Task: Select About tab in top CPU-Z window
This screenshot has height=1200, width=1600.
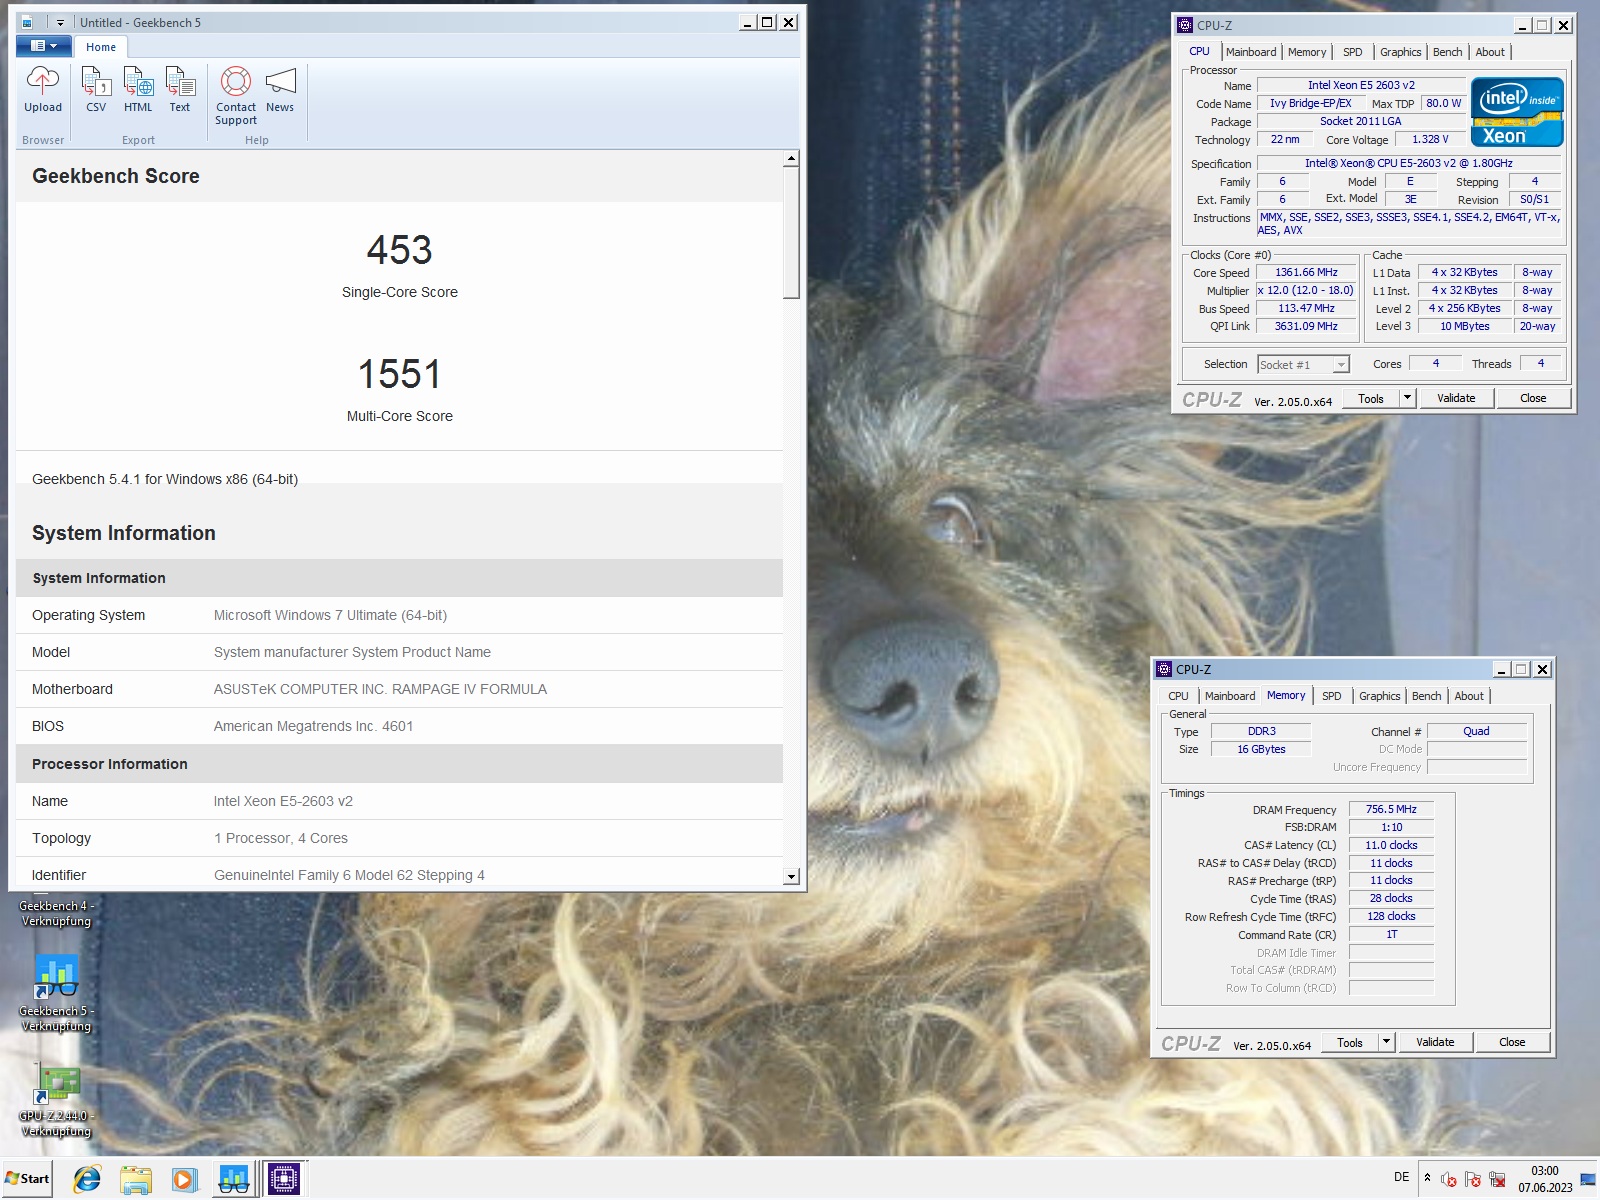Action: (1490, 52)
